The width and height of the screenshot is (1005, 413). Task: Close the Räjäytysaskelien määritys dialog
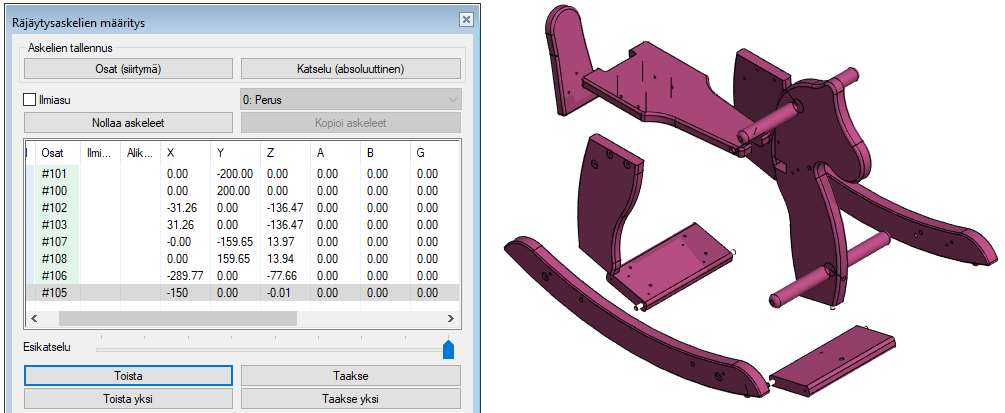[x=465, y=19]
